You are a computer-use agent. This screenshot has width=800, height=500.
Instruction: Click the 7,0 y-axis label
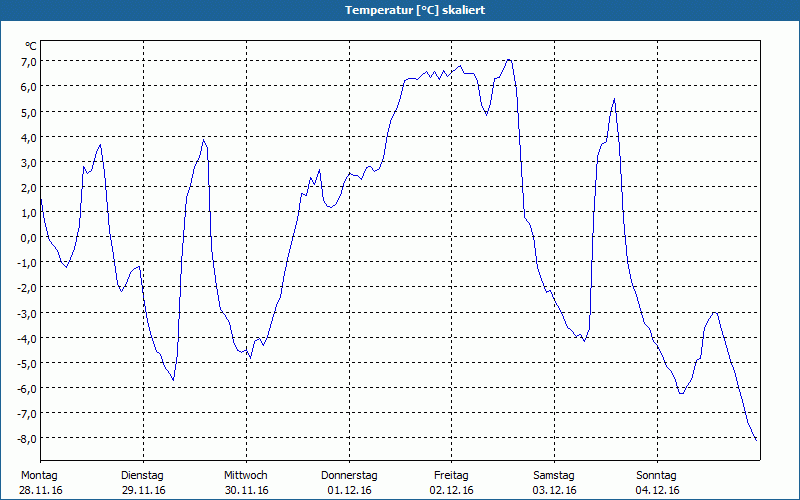click(29, 62)
